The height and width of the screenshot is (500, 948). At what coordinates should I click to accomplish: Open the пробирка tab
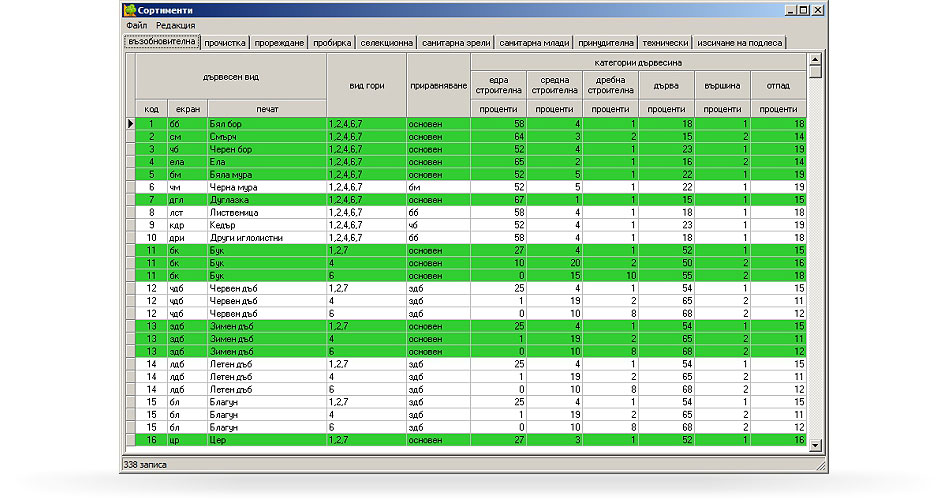[332, 43]
